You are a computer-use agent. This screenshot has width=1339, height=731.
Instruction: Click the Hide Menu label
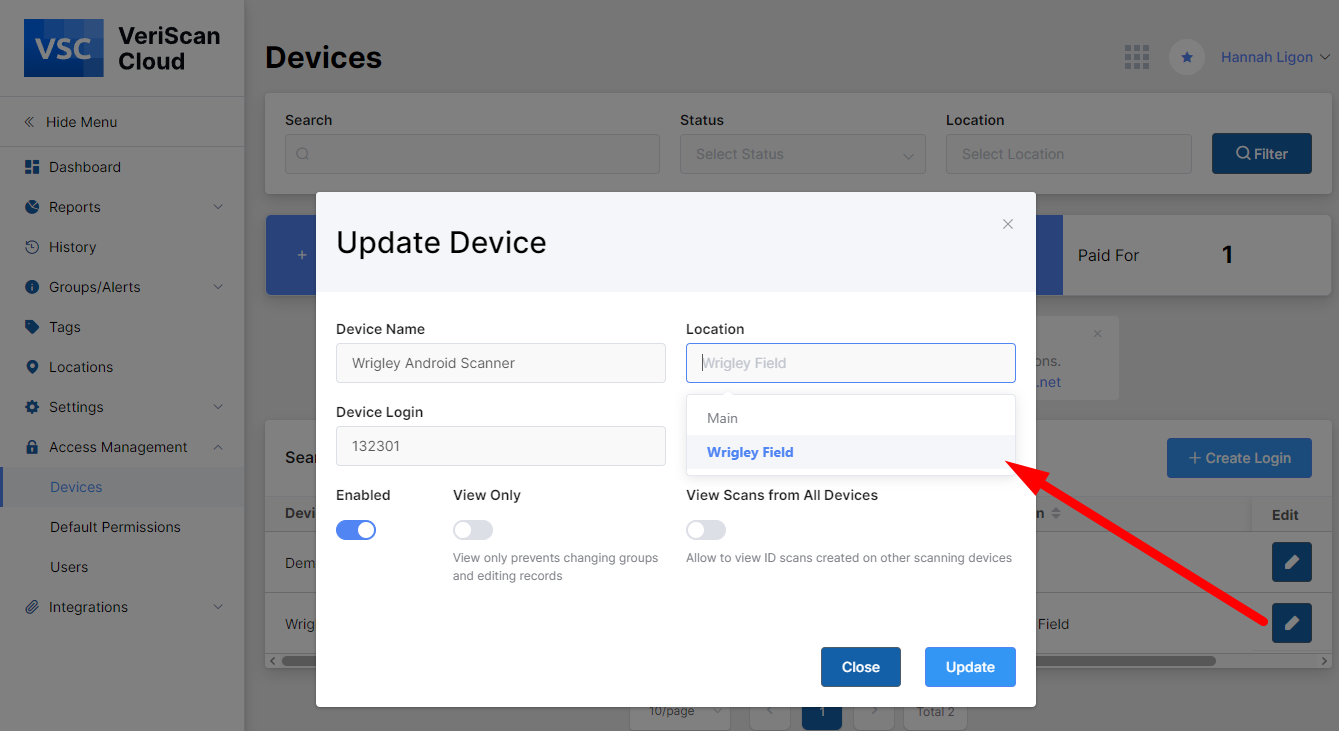pyautogui.click(x=82, y=122)
